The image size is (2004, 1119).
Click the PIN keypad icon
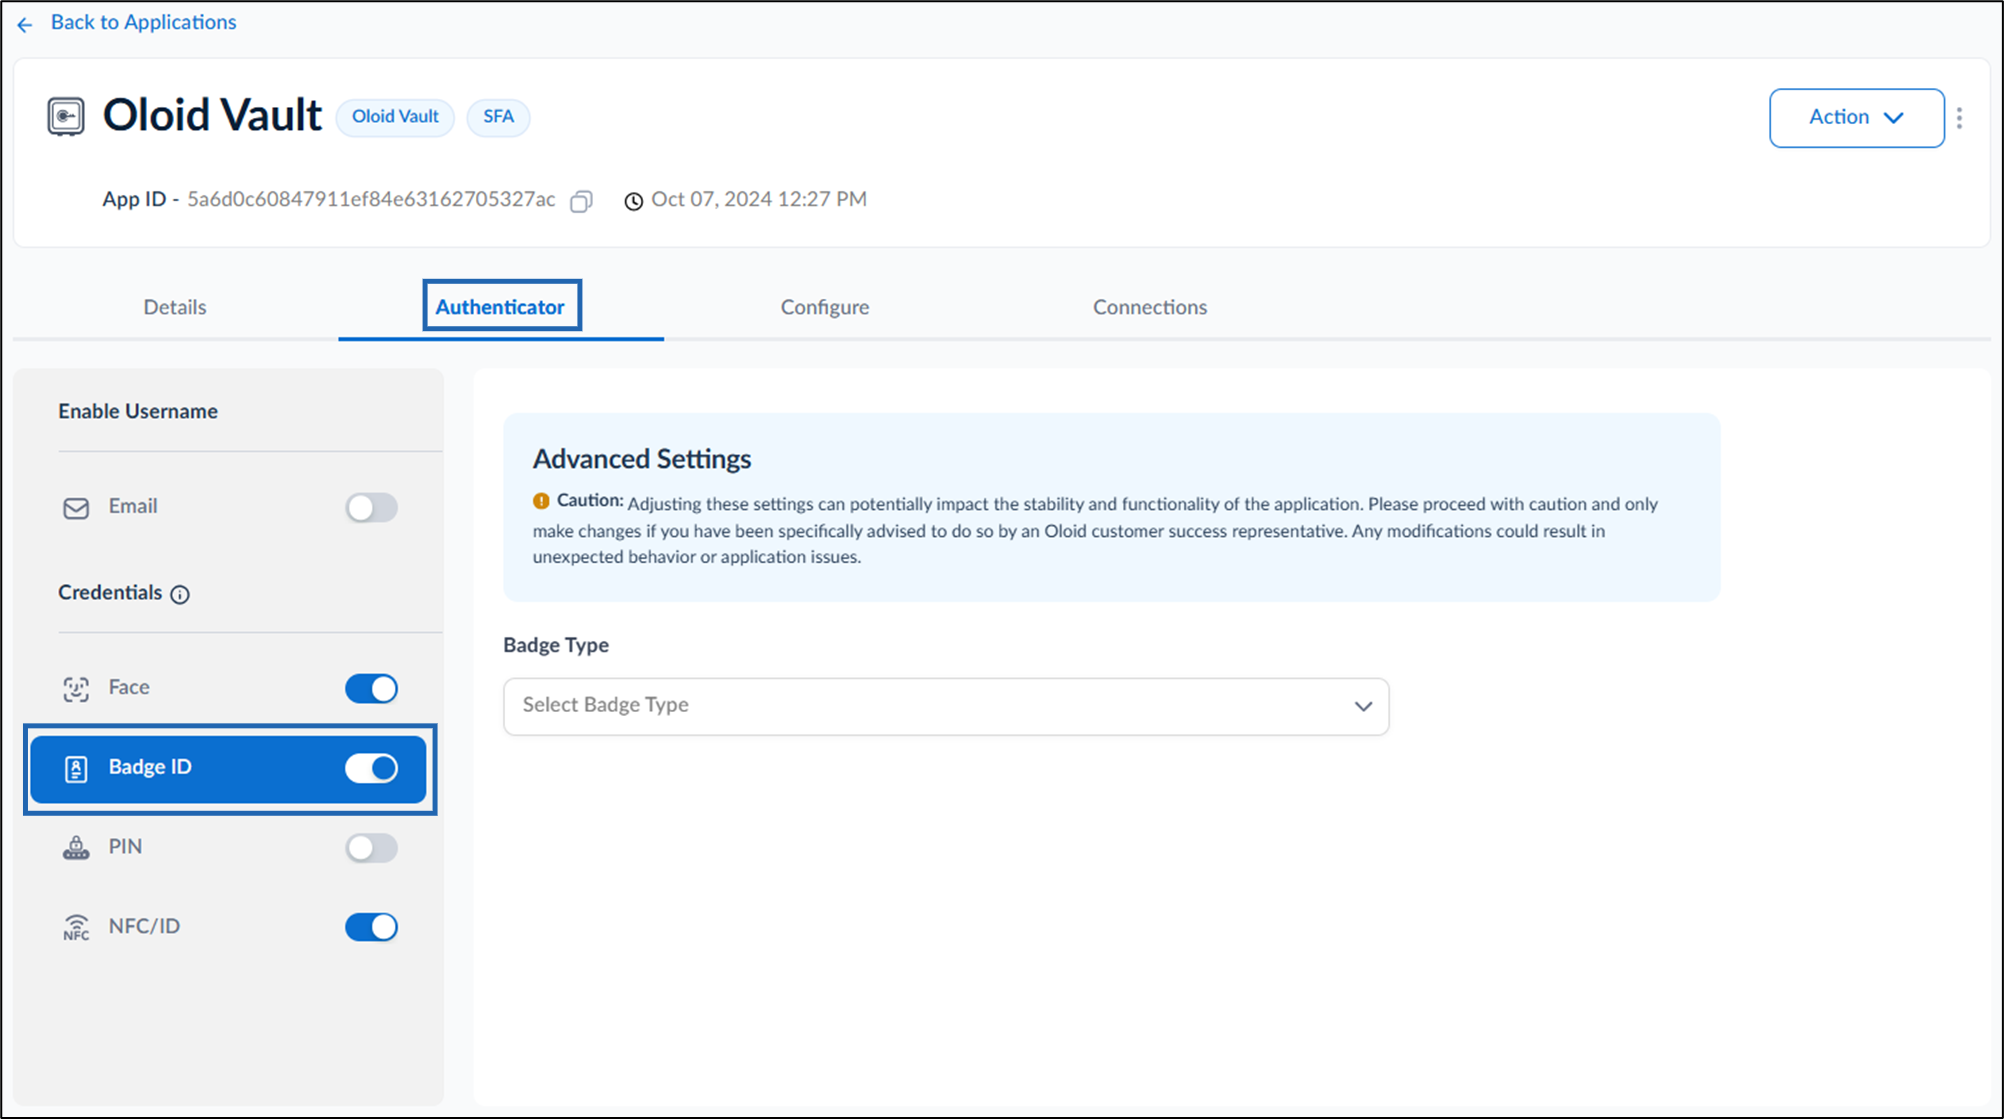(76, 848)
